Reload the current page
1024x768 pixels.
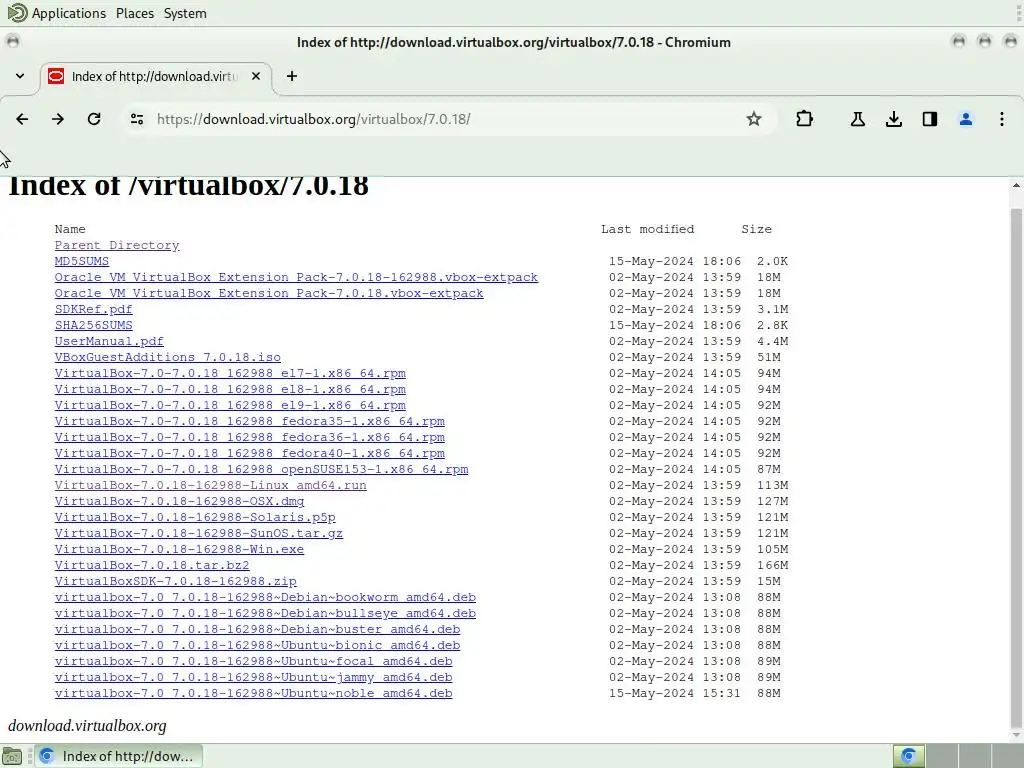94,119
